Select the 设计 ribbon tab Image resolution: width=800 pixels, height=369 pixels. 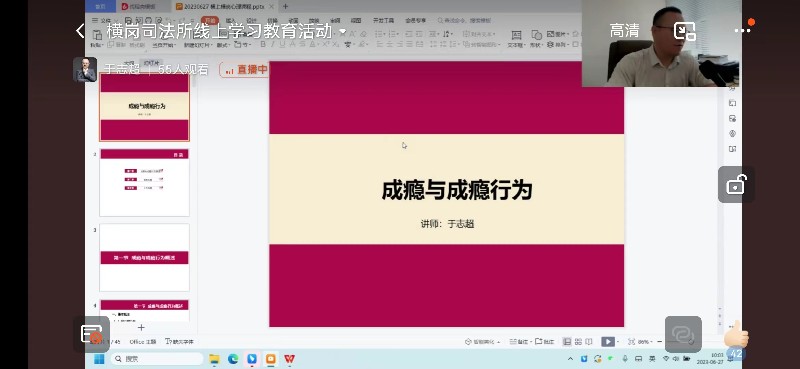(x=251, y=20)
